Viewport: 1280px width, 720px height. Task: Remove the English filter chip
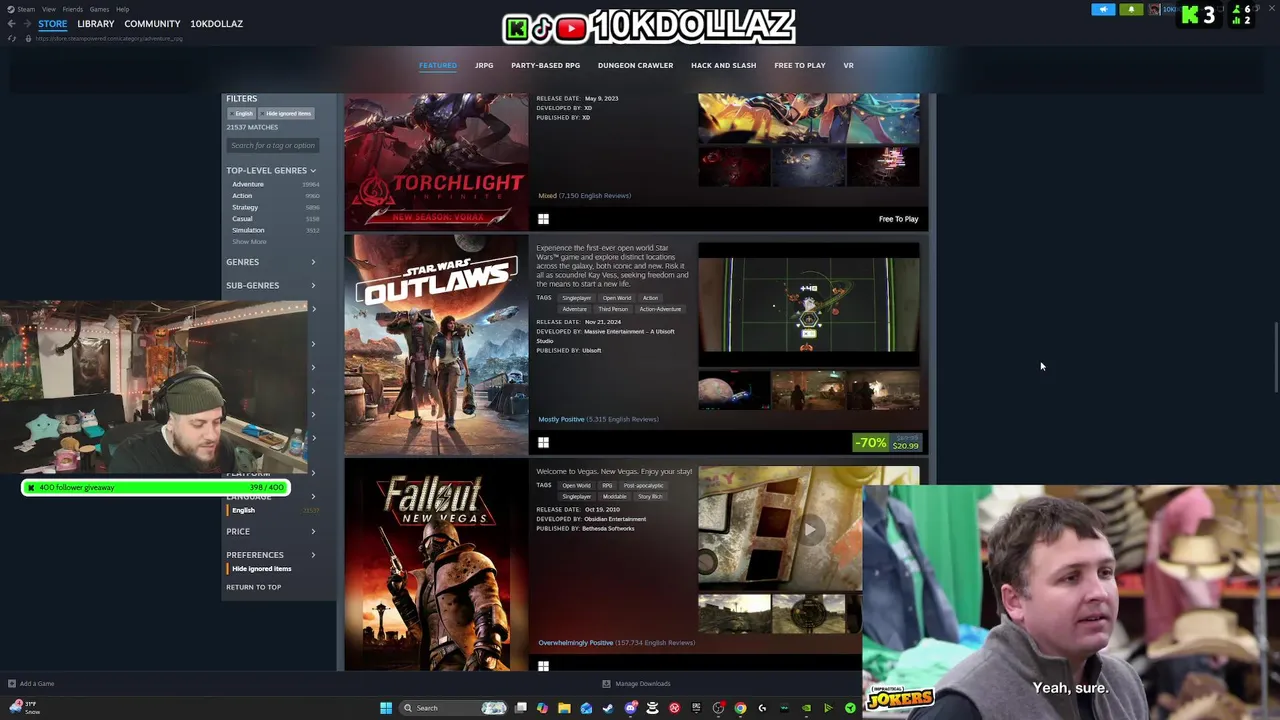(243, 113)
